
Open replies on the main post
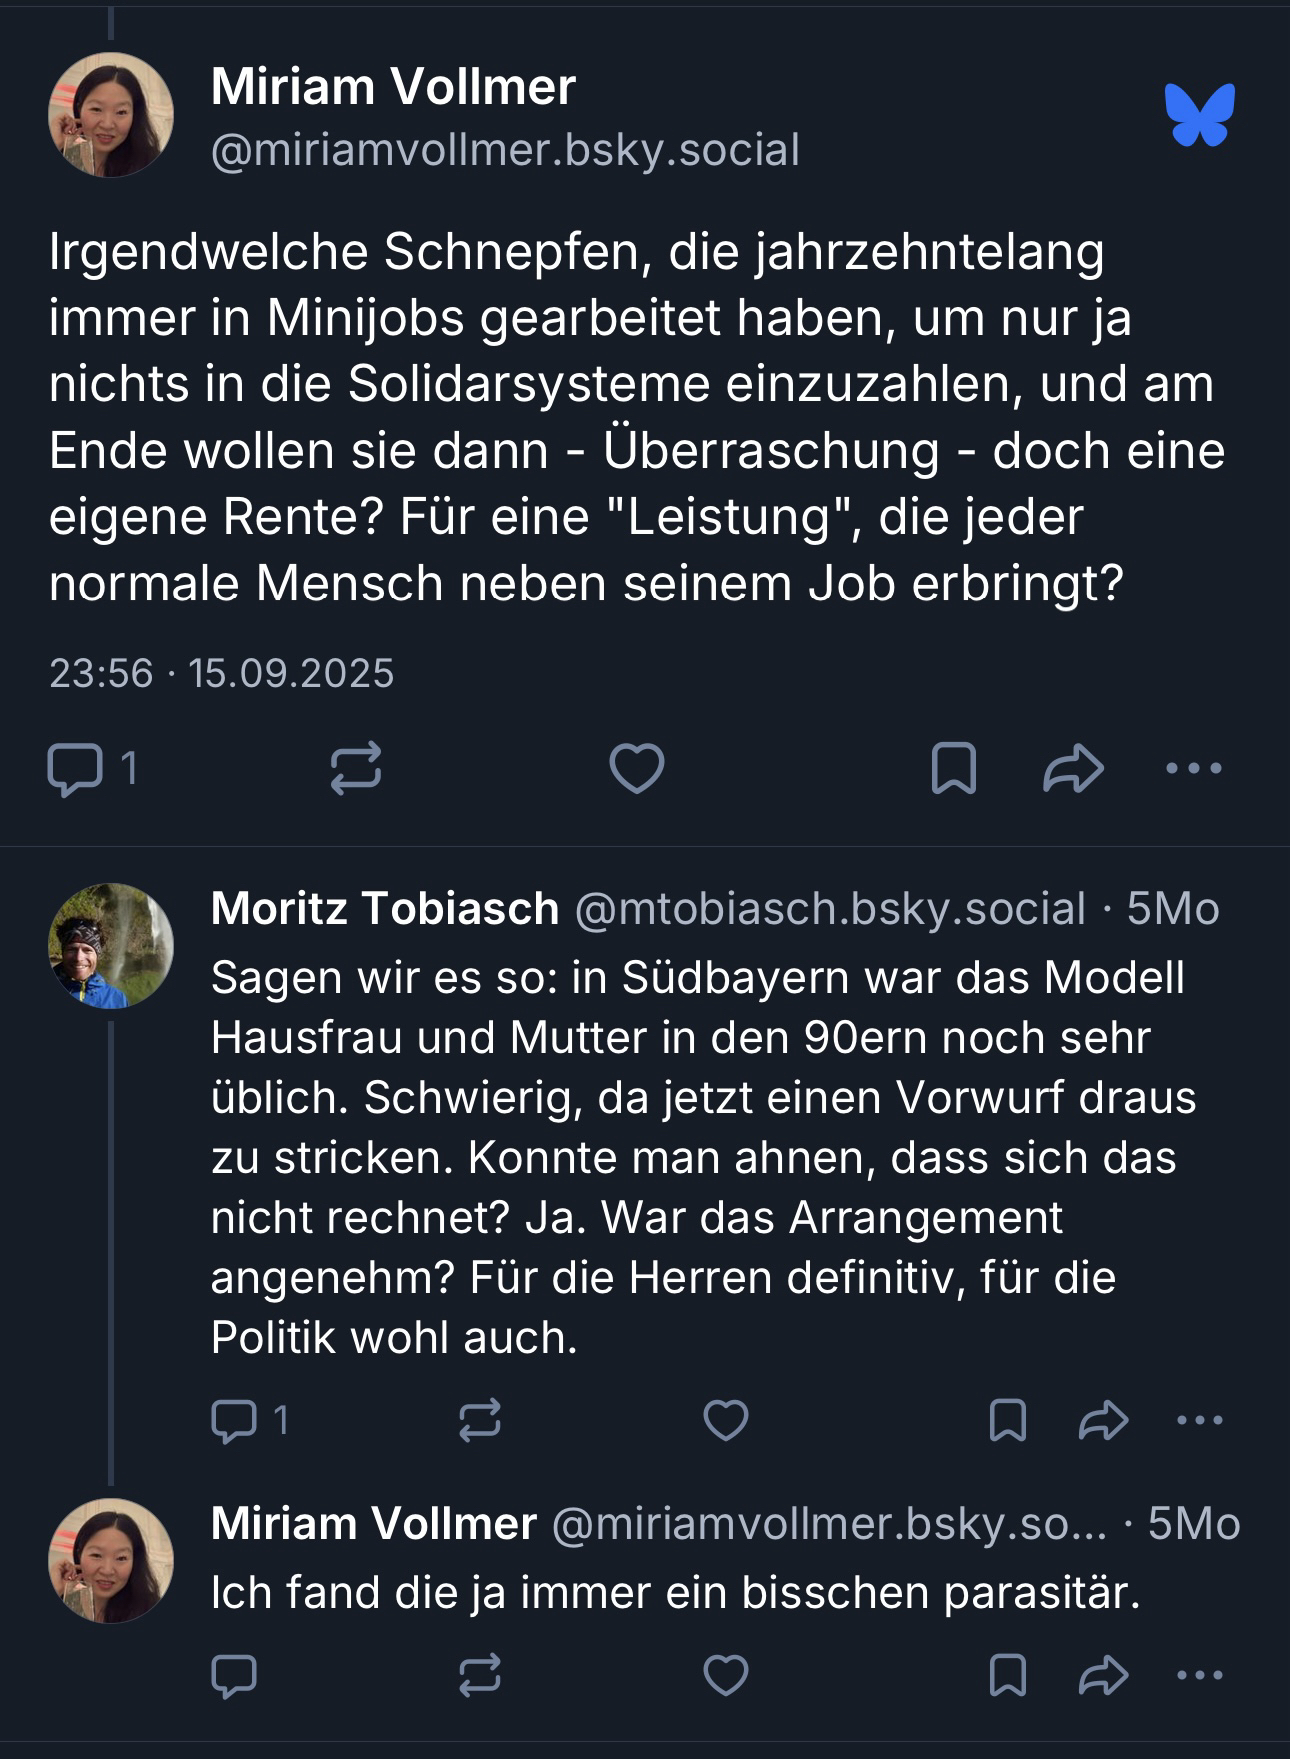click(x=76, y=769)
